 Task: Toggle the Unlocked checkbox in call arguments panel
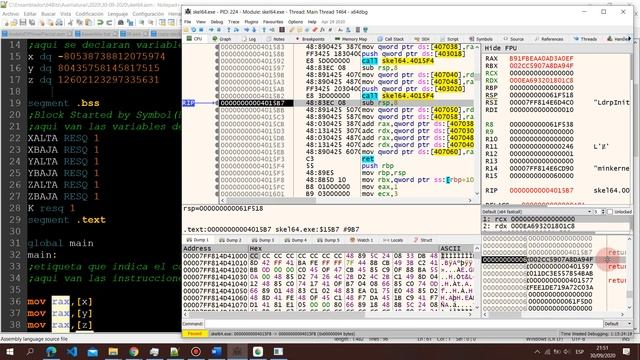610,212
